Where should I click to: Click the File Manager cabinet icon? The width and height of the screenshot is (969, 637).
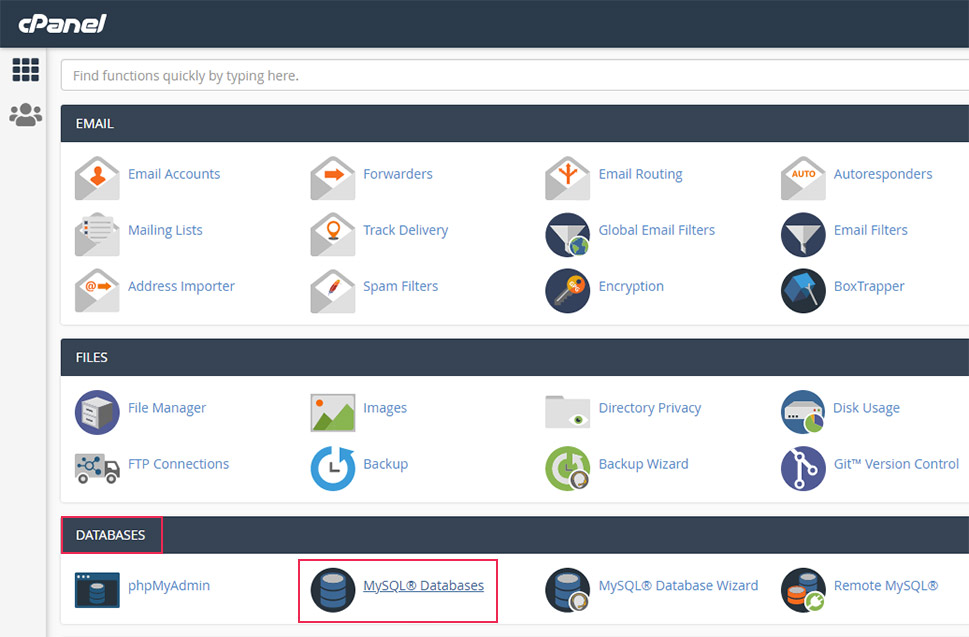pos(97,412)
